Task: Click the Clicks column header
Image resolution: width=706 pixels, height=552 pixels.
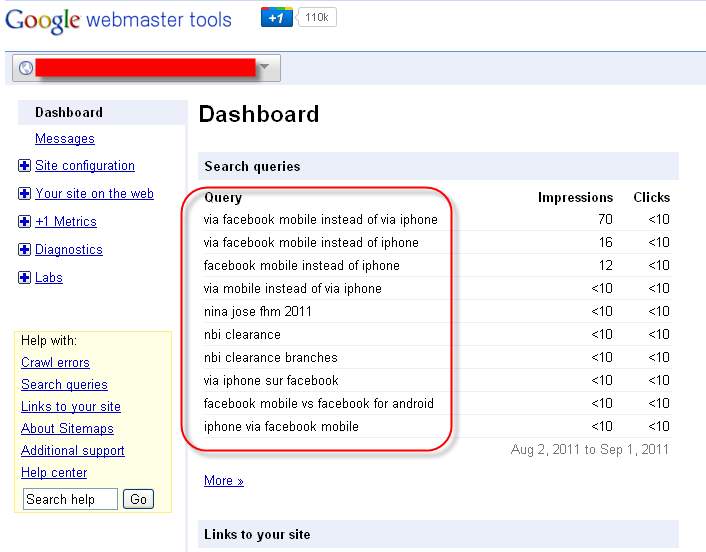Action: pos(652,197)
